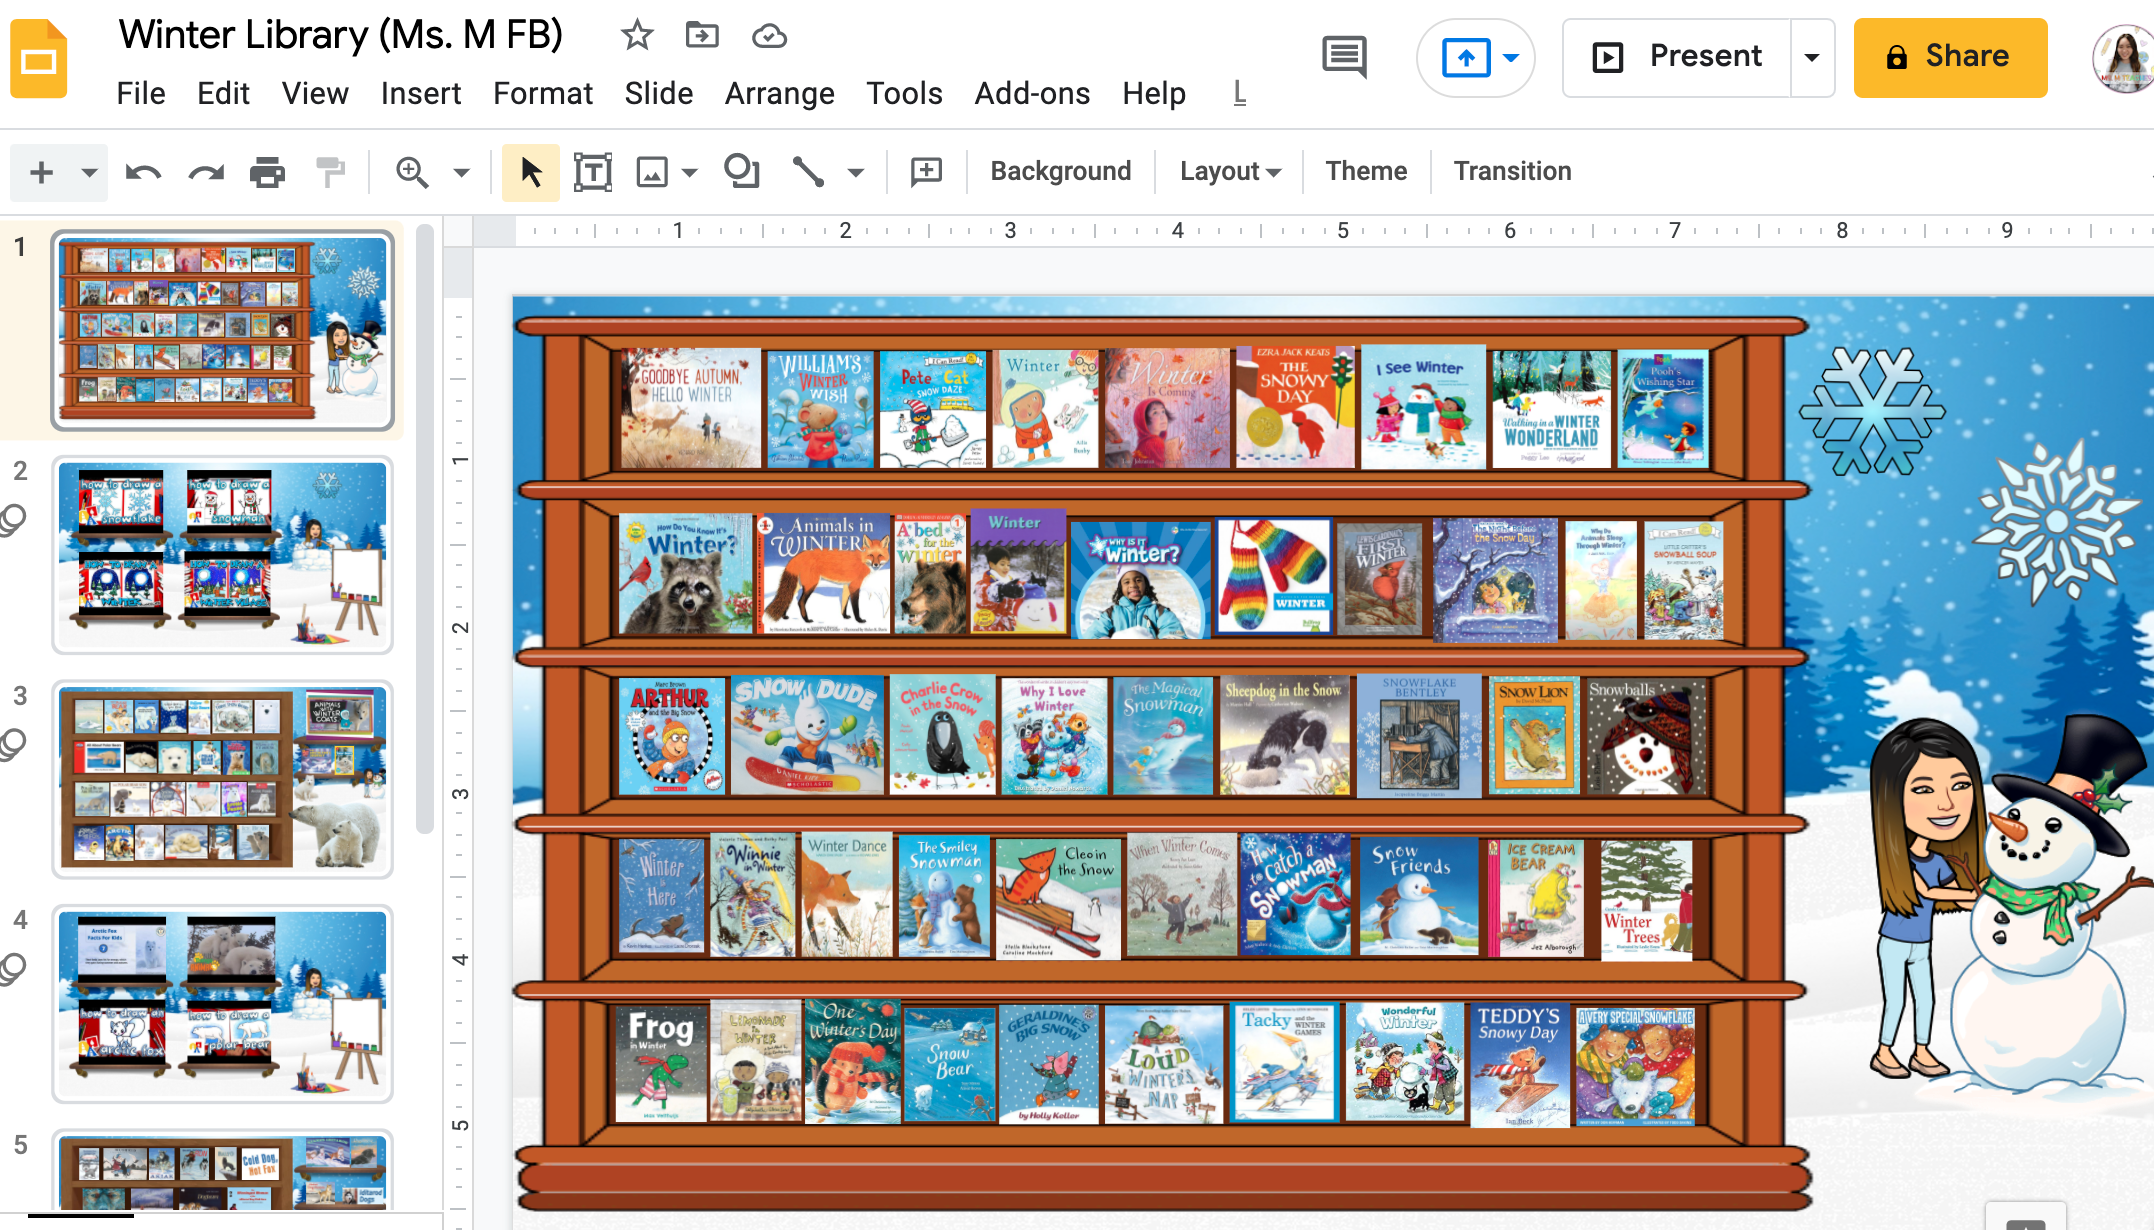
Task: Click the Snowballs book cover
Action: [x=1647, y=737]
